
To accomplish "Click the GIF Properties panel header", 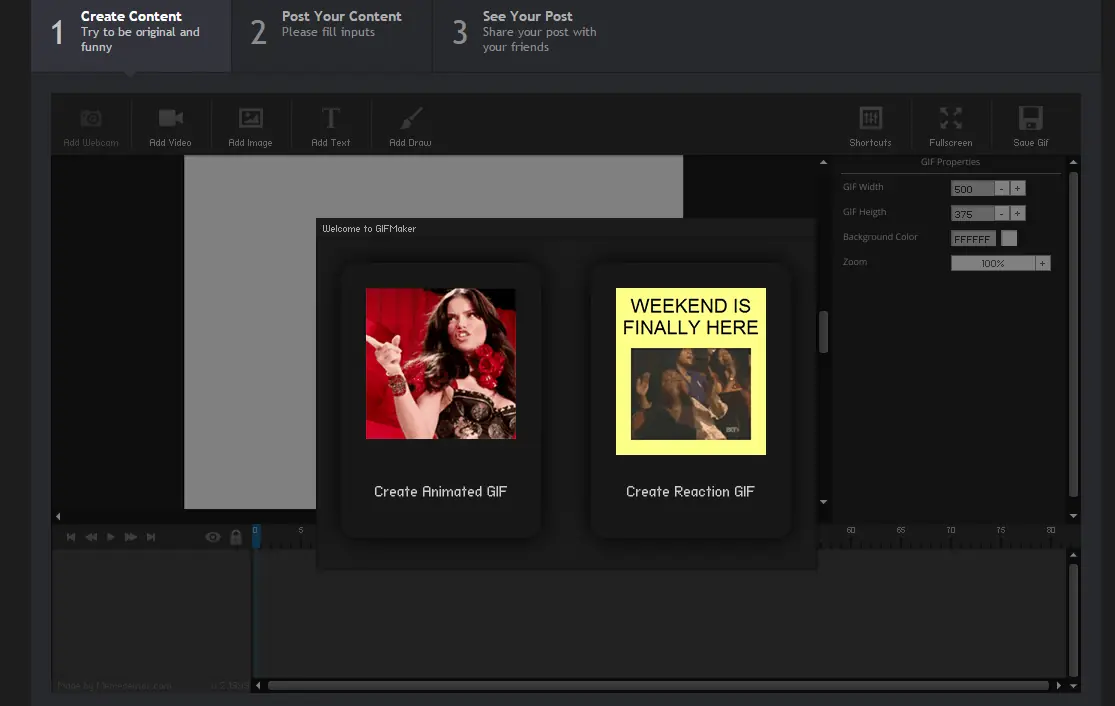I will 951,162.
